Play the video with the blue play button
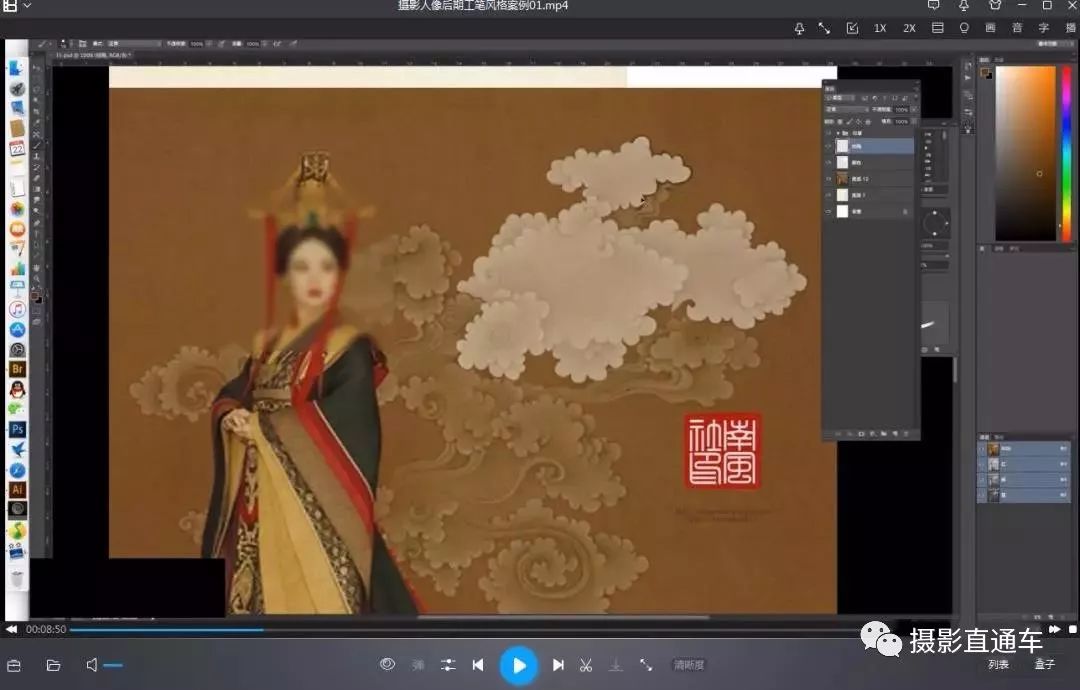 [519, 665]
